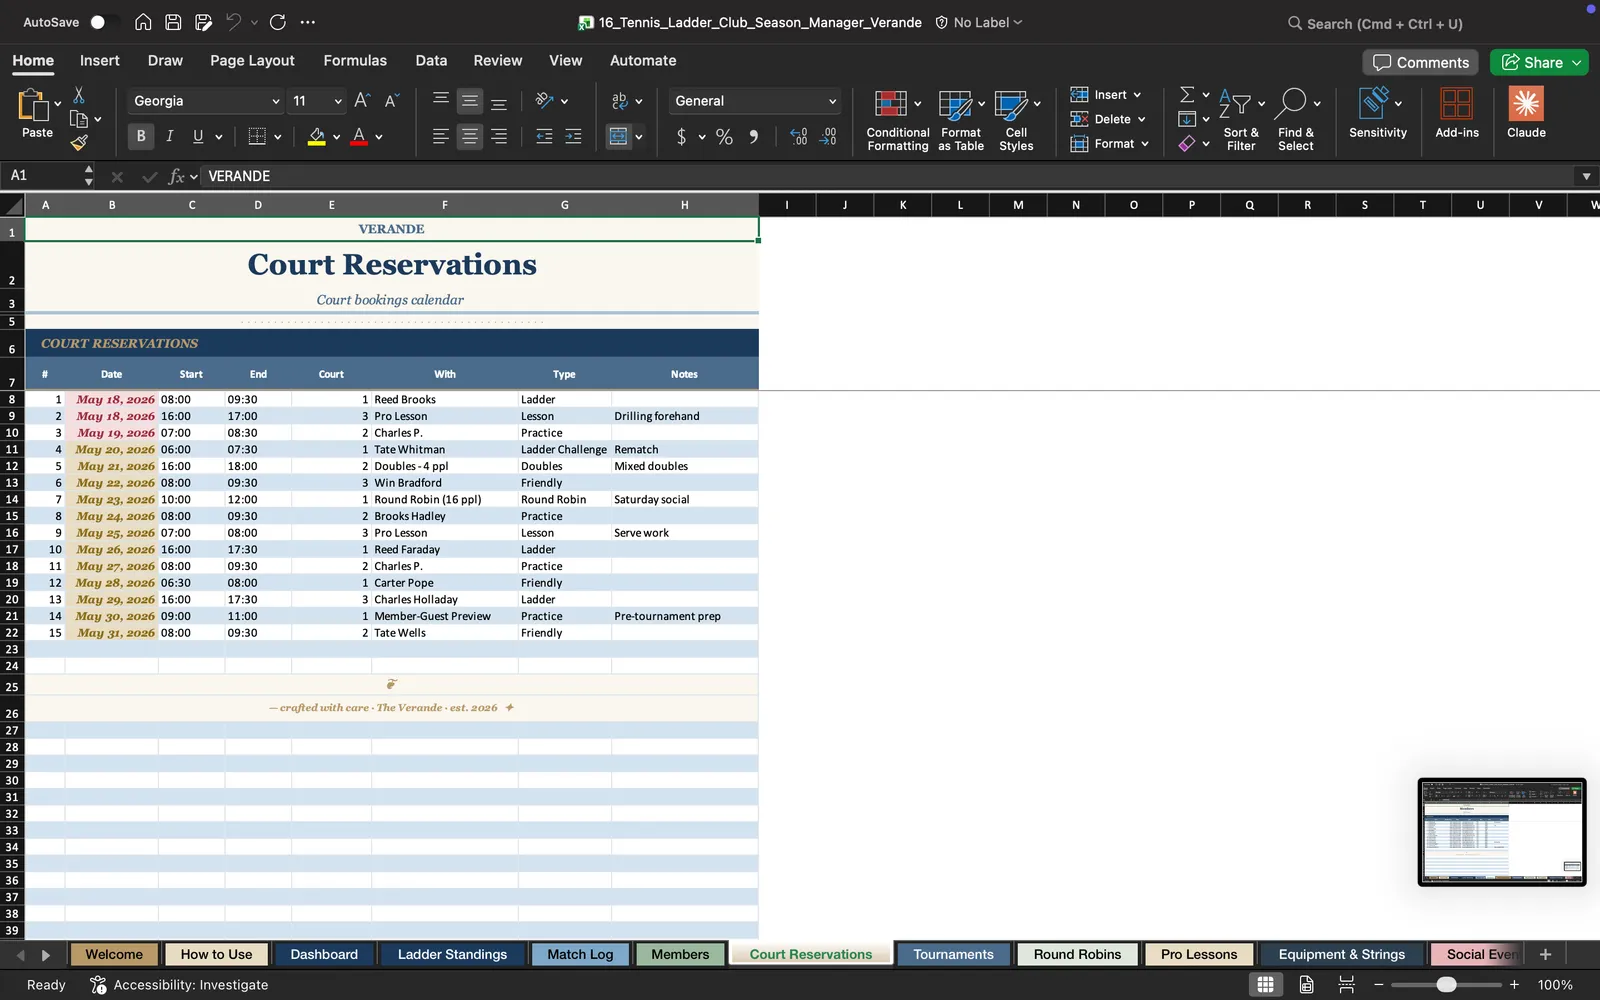This screenshot has height=1000, width=1600.
Task: Click the Paste clipboard icon
Action: pyautogui.click(x=34, y=105)
